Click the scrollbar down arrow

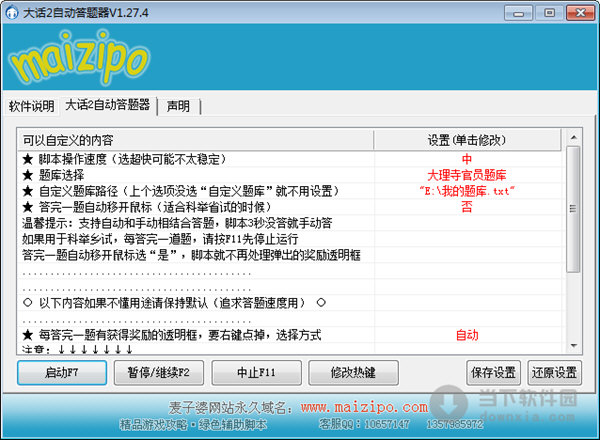[573, 345]
